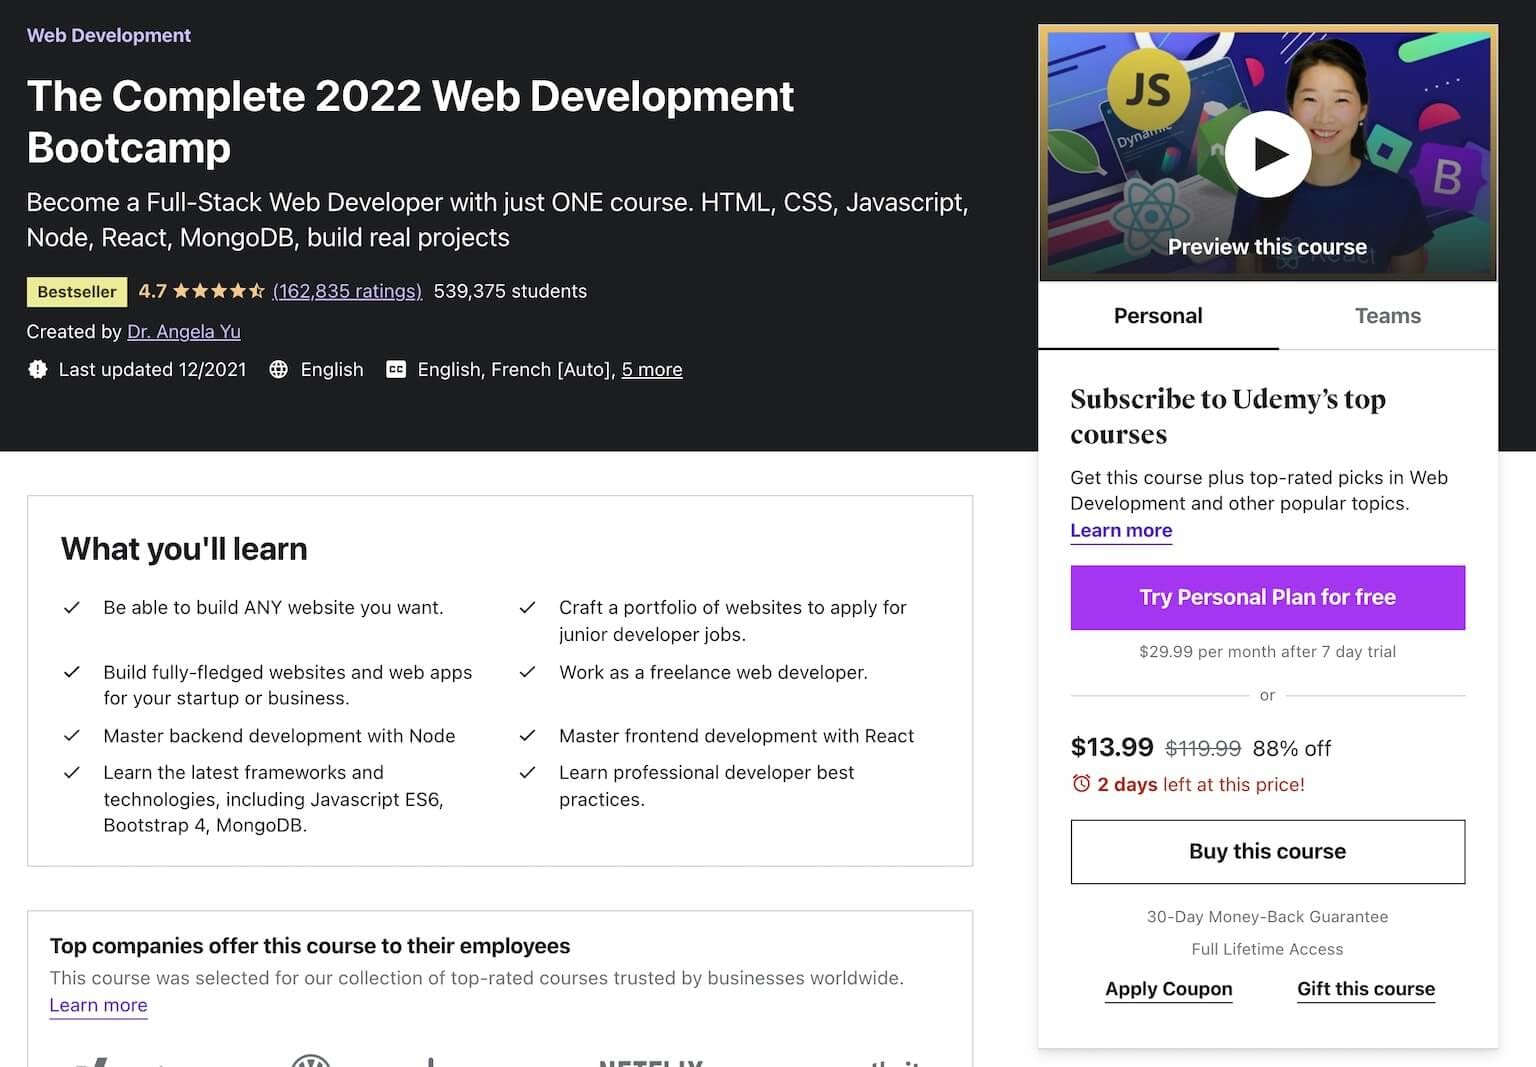Click the 88% off discount text
This screenshot has height=1067, width=1536.
tap(1292, 748)
